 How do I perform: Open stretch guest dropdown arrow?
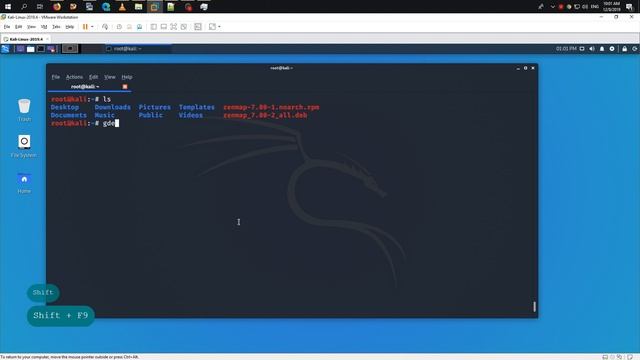(x=219, y=27)
